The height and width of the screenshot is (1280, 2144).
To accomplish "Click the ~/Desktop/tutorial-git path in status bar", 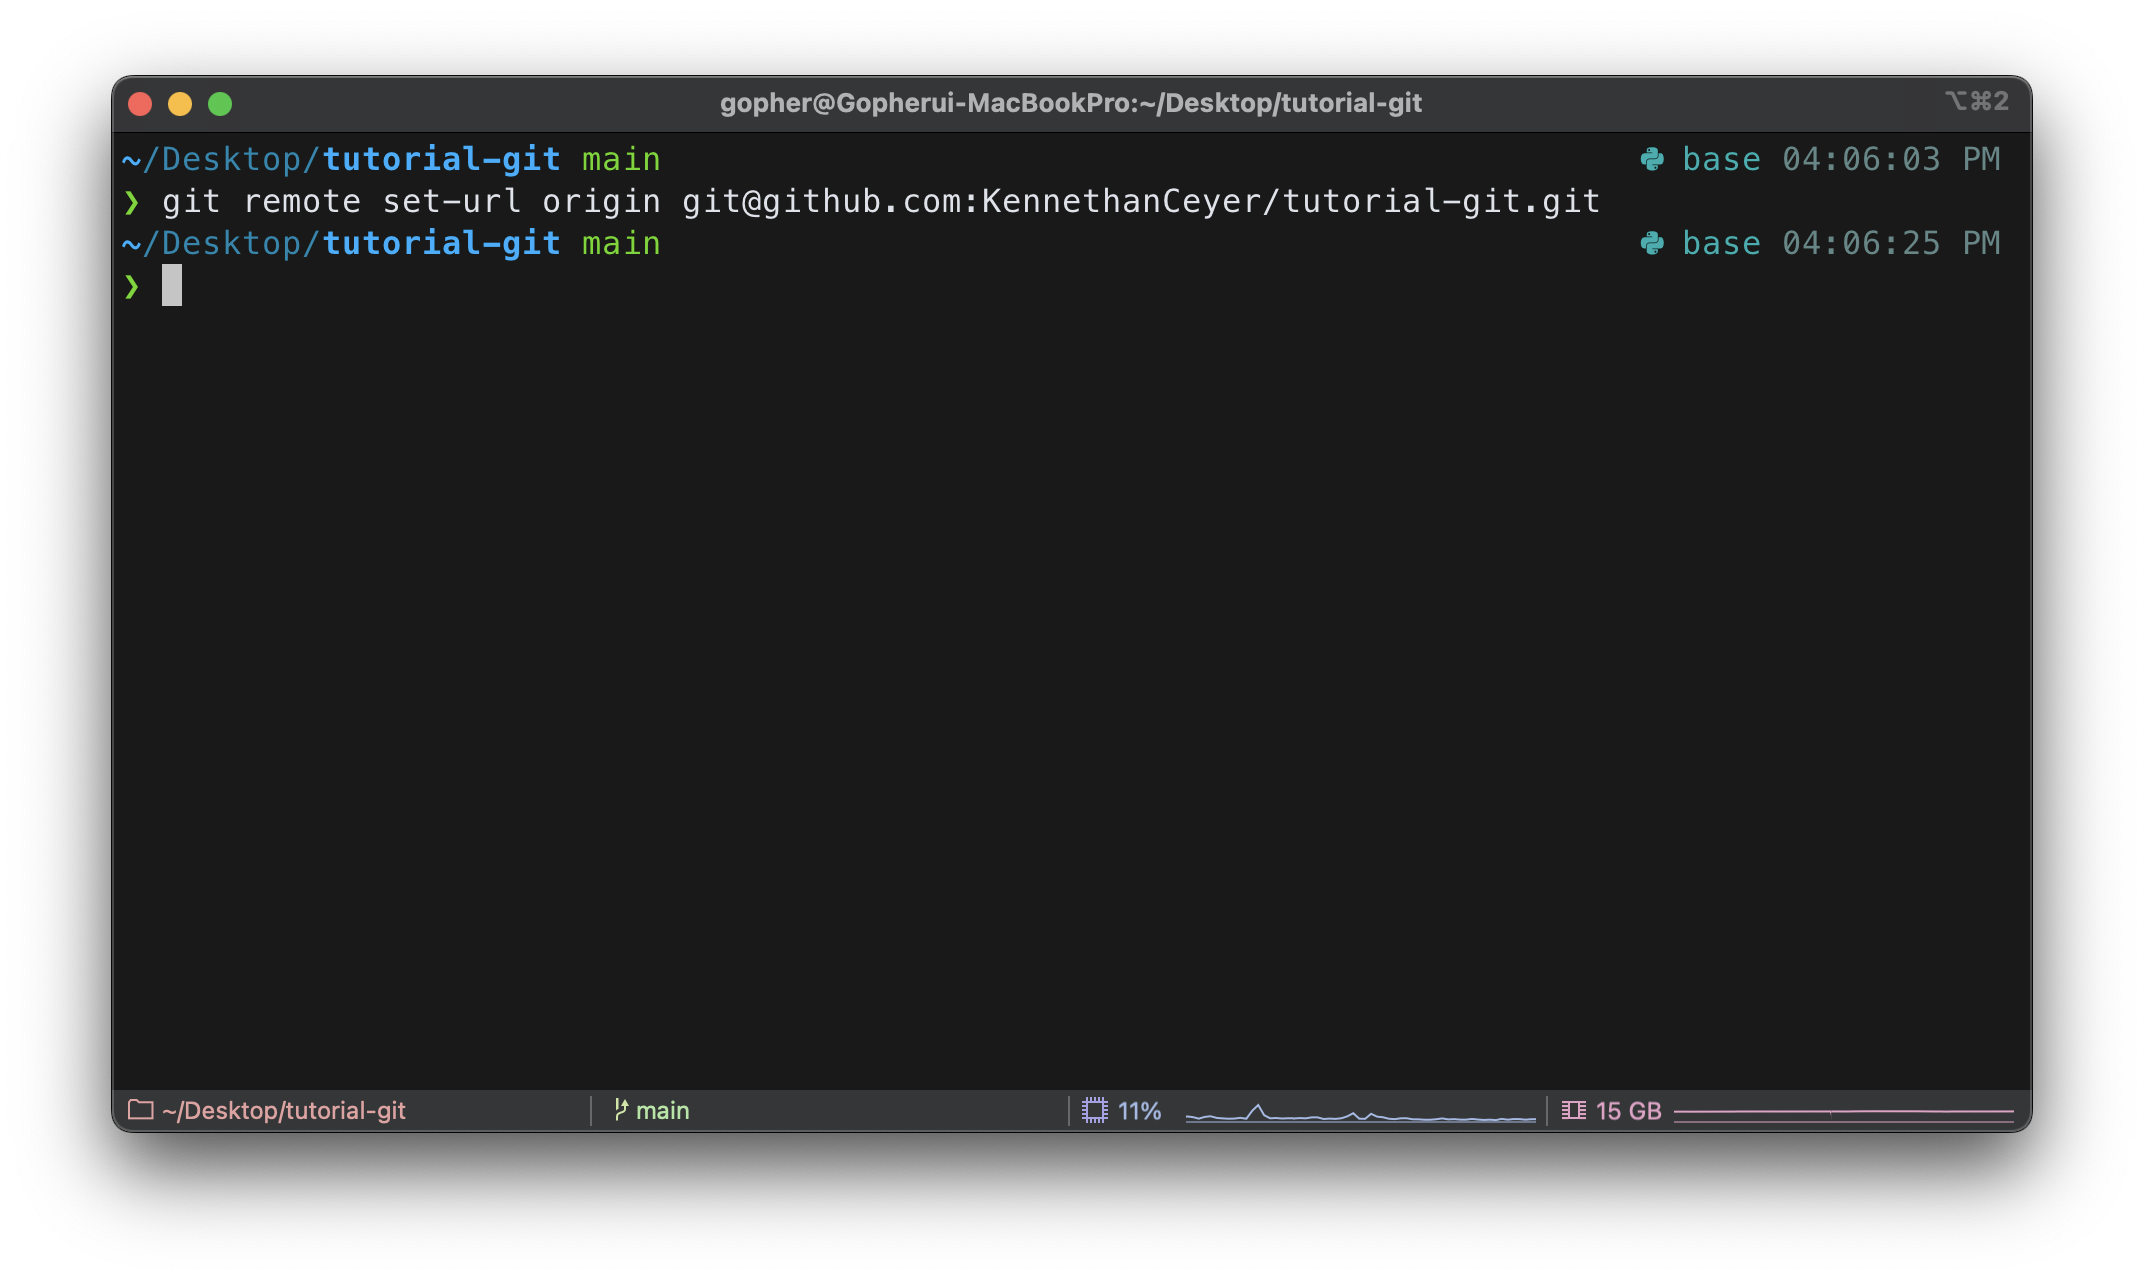I will coord(284,1110).
